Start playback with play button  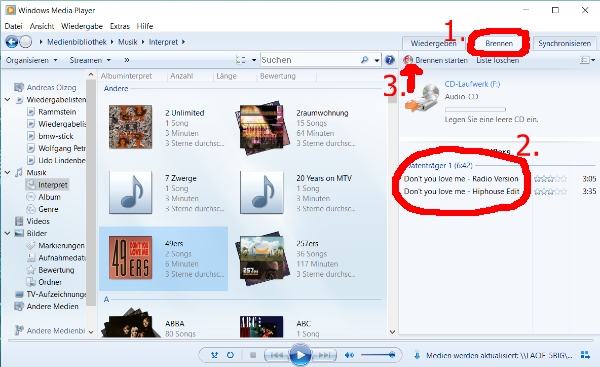click(300, 355)
